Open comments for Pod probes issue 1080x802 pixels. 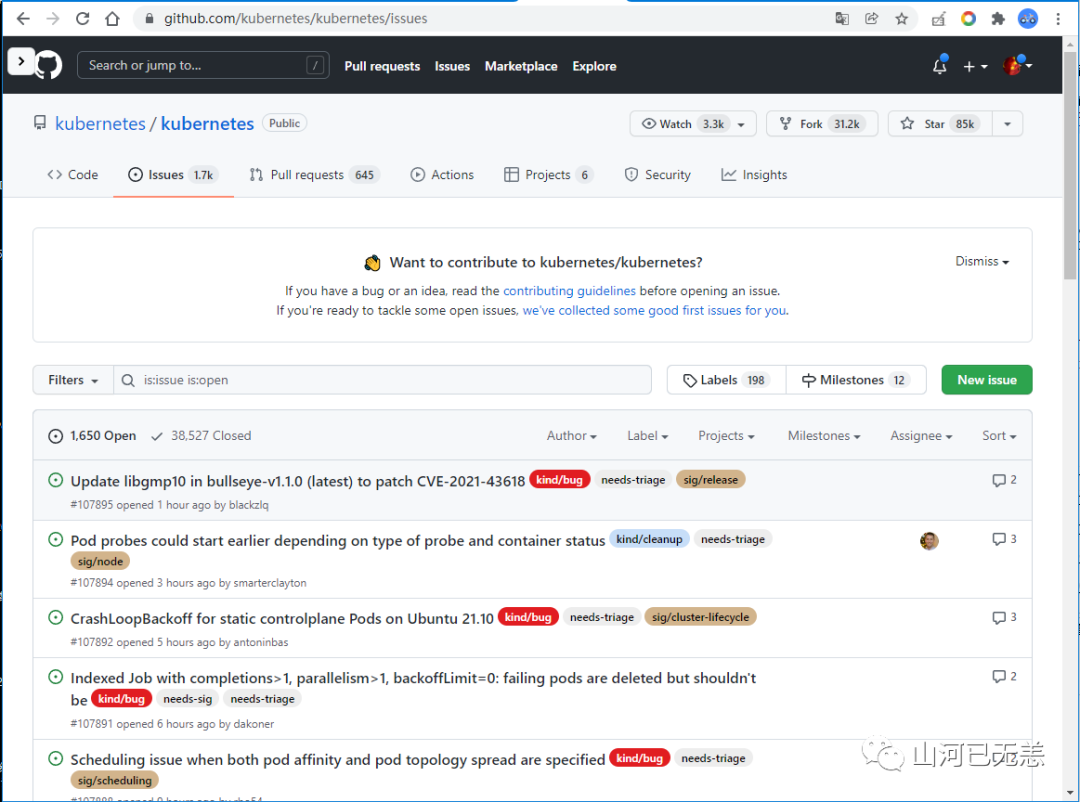(1004, 539)
